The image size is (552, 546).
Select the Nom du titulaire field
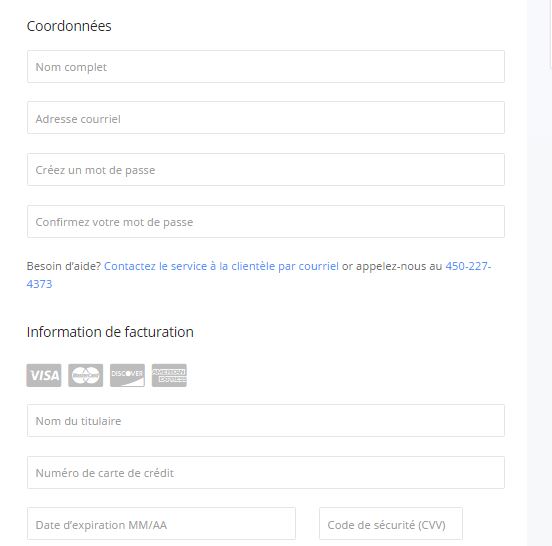[266, 421]
